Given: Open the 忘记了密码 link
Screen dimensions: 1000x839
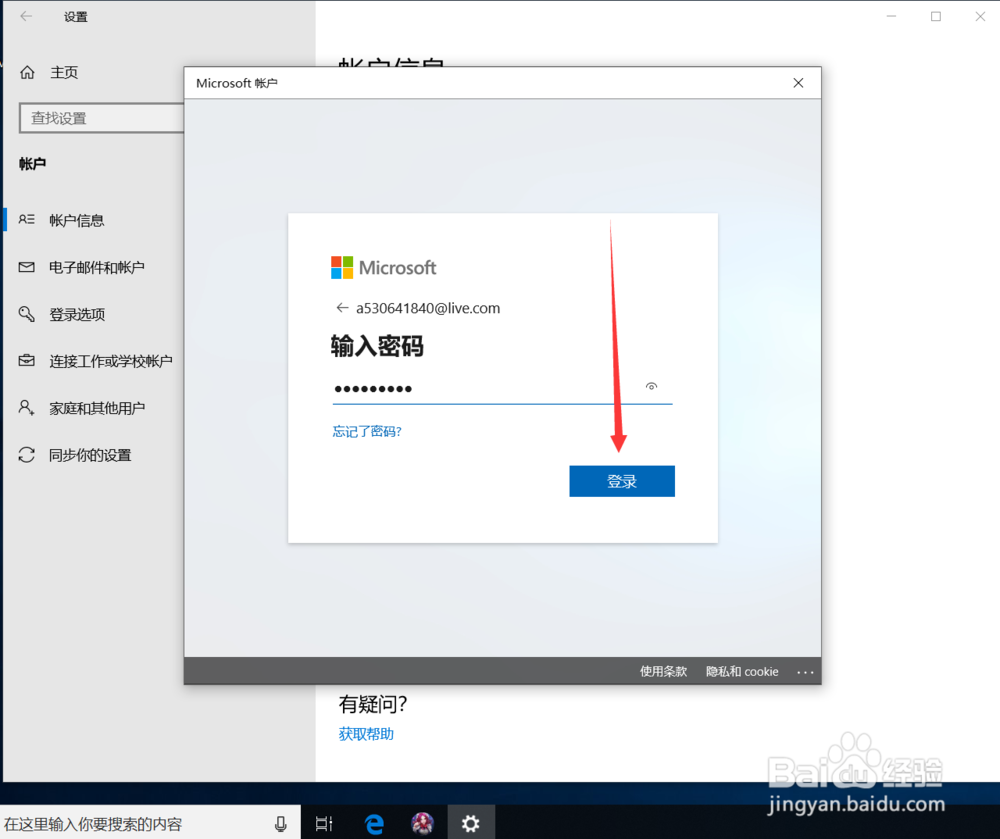Looking at the screenshot, I should click(366, 431).
